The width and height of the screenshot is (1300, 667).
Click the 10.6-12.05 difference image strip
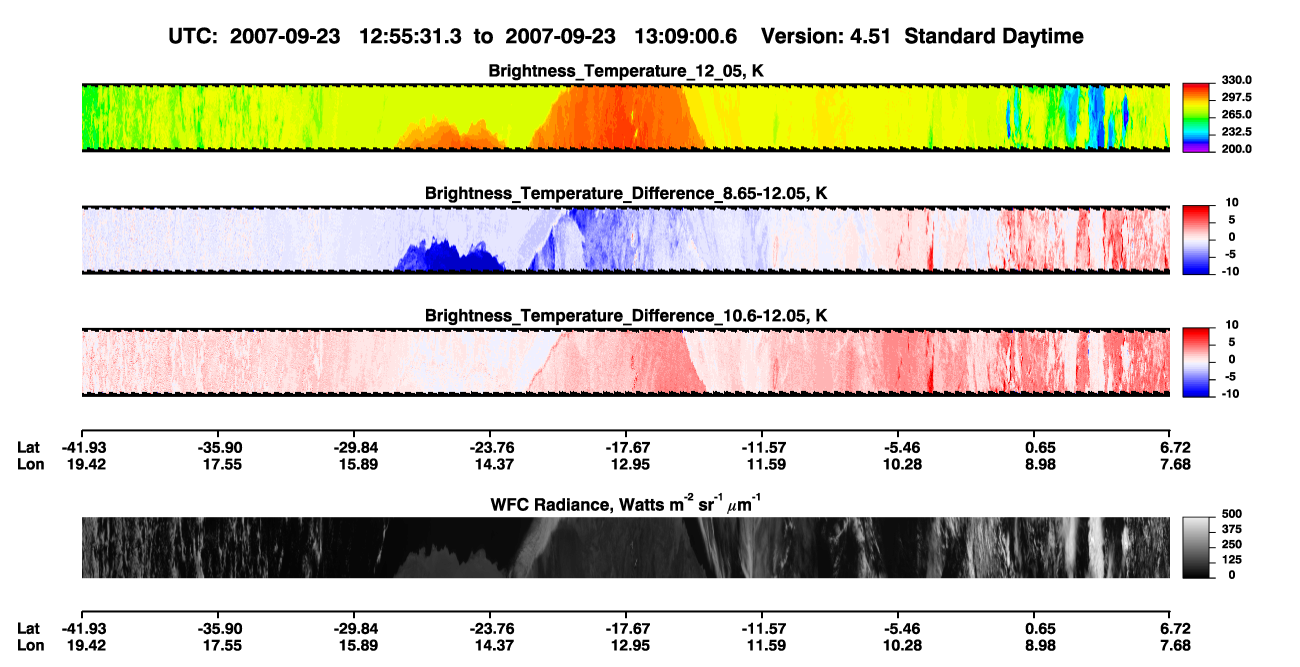(x=625, y=362)
